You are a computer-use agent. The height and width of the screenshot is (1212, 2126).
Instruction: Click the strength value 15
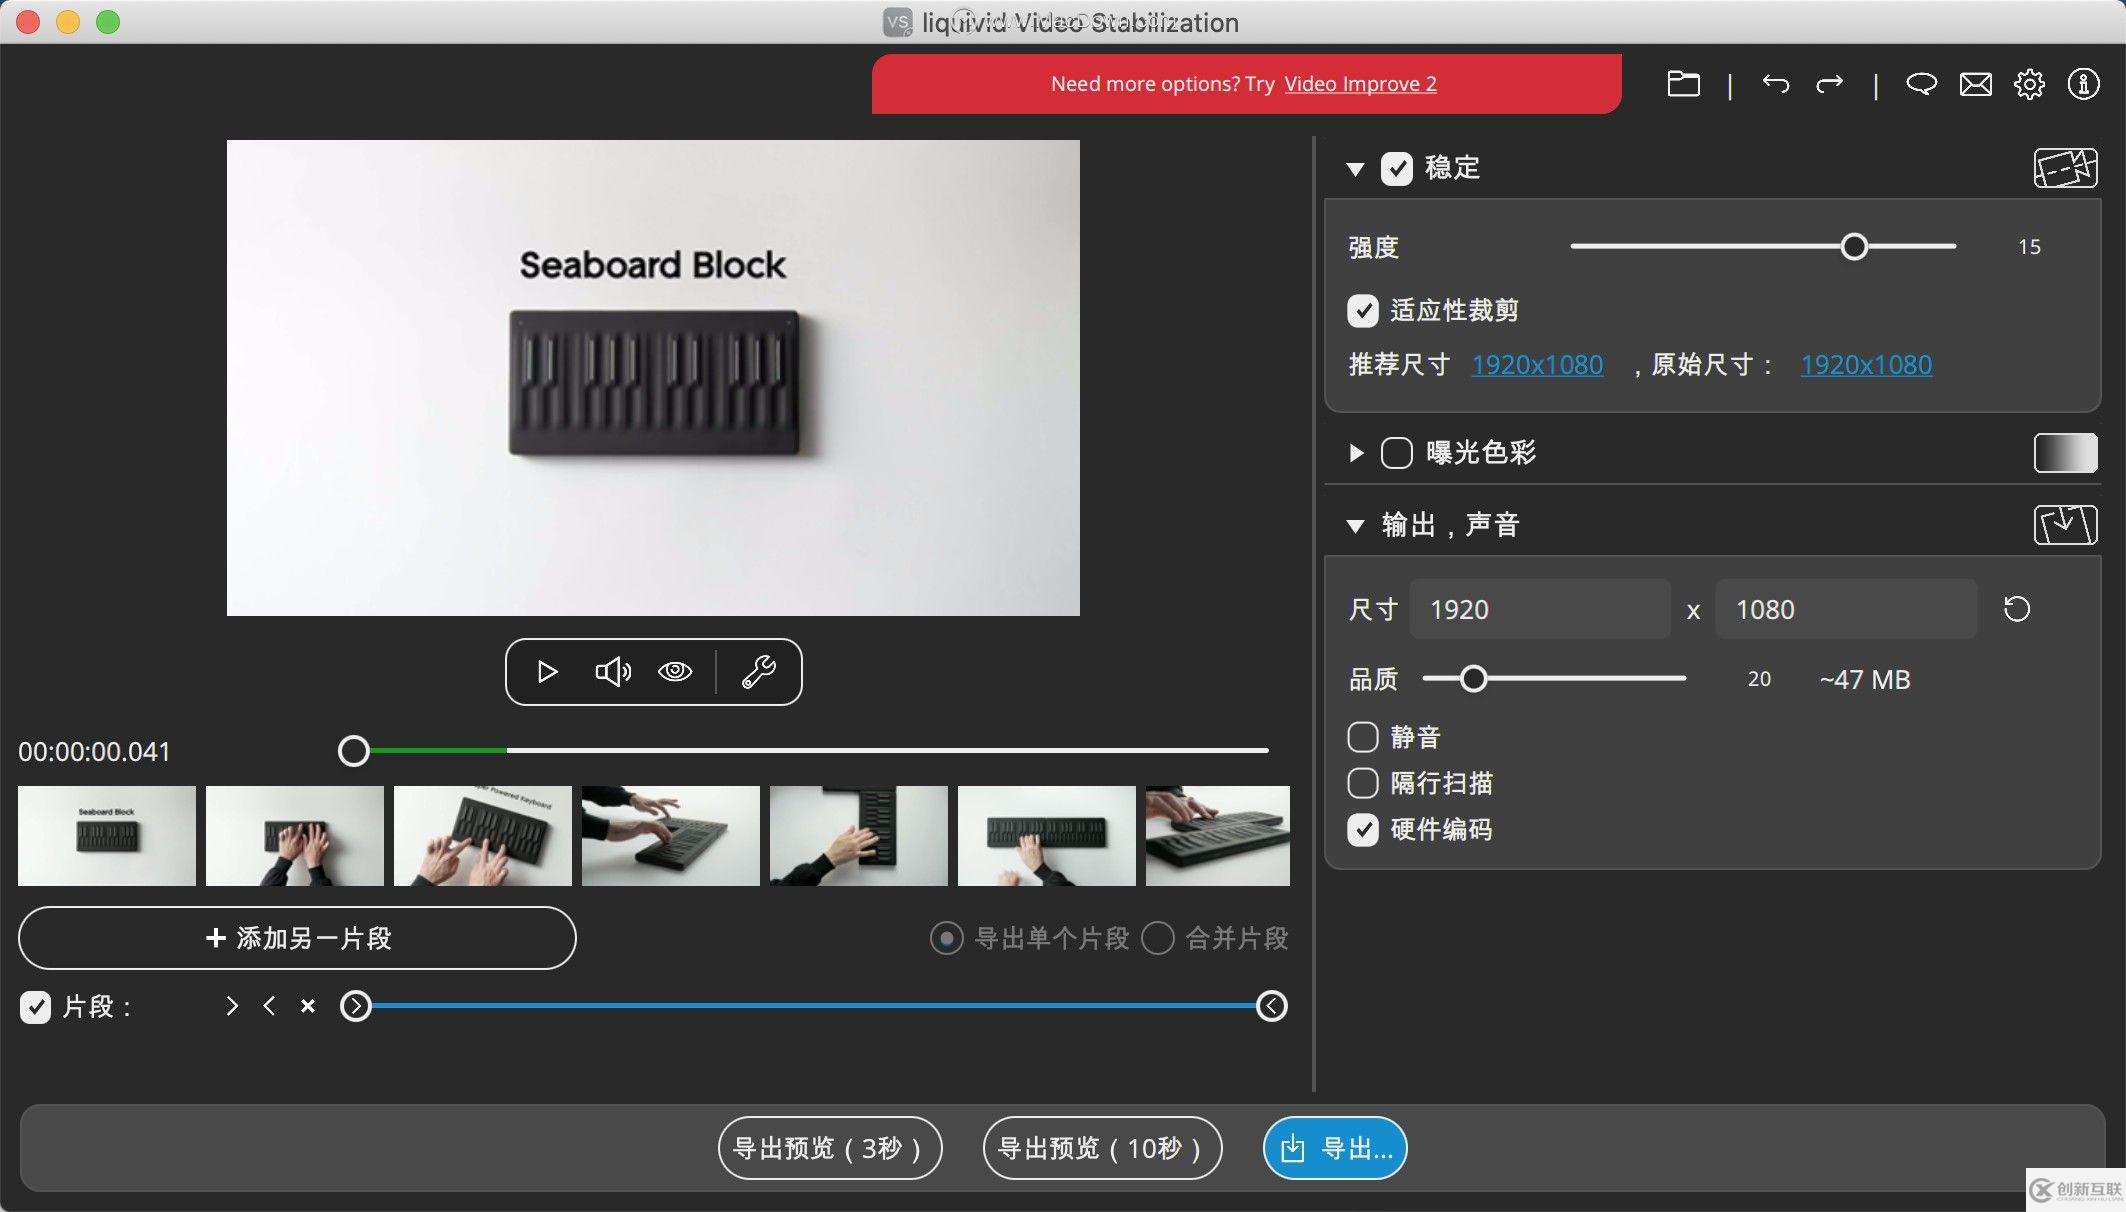[x=2029, y=247]
